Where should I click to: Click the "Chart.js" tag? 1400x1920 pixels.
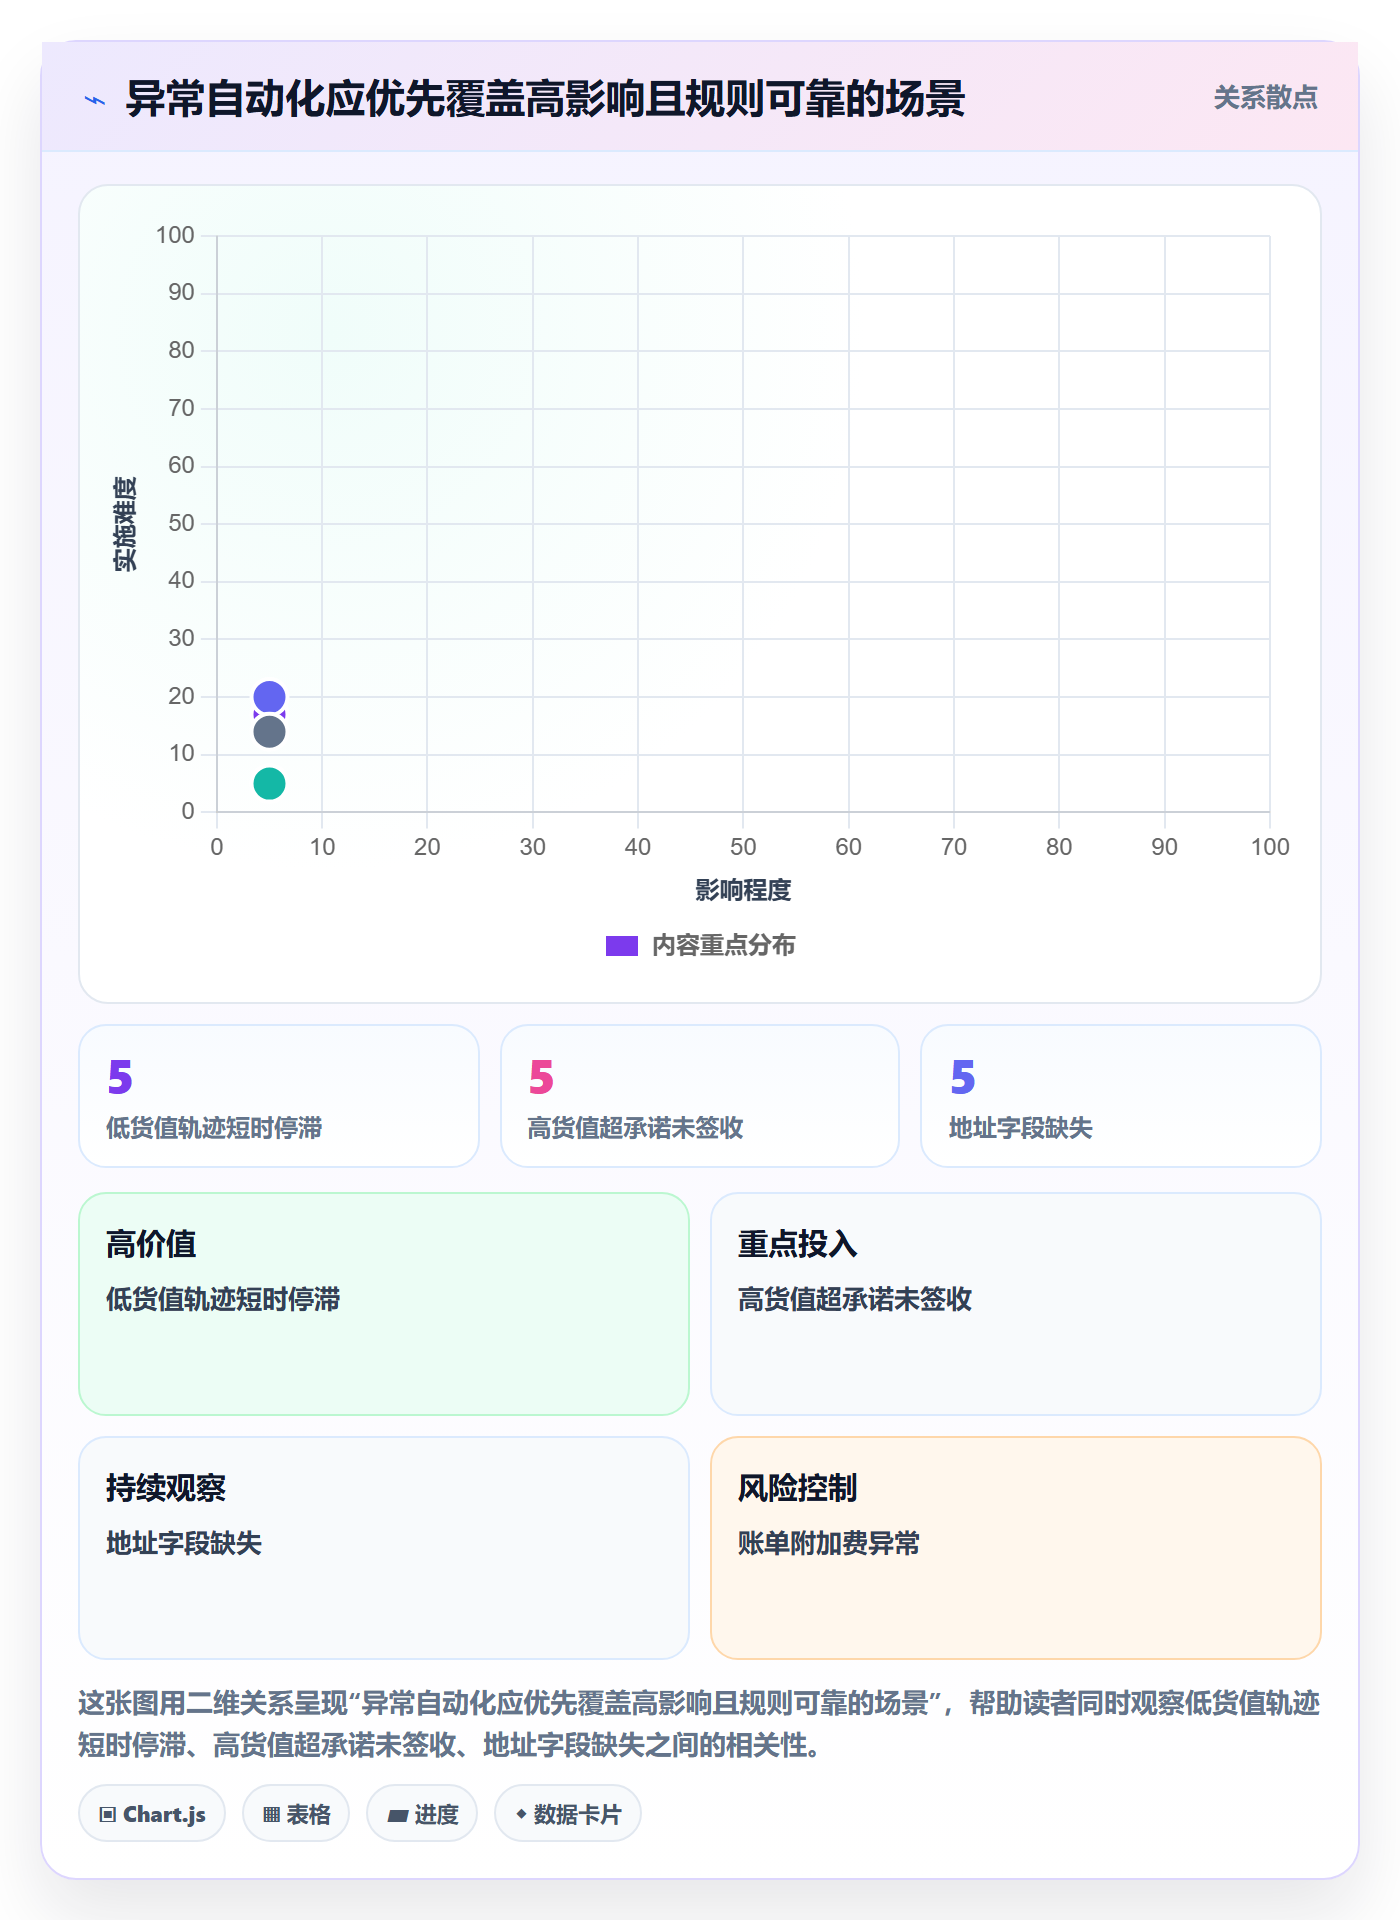152,1814
